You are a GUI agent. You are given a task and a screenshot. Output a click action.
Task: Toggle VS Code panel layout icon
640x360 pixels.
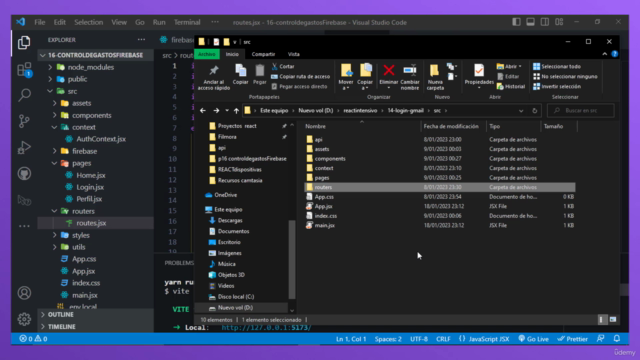[530, 22]
